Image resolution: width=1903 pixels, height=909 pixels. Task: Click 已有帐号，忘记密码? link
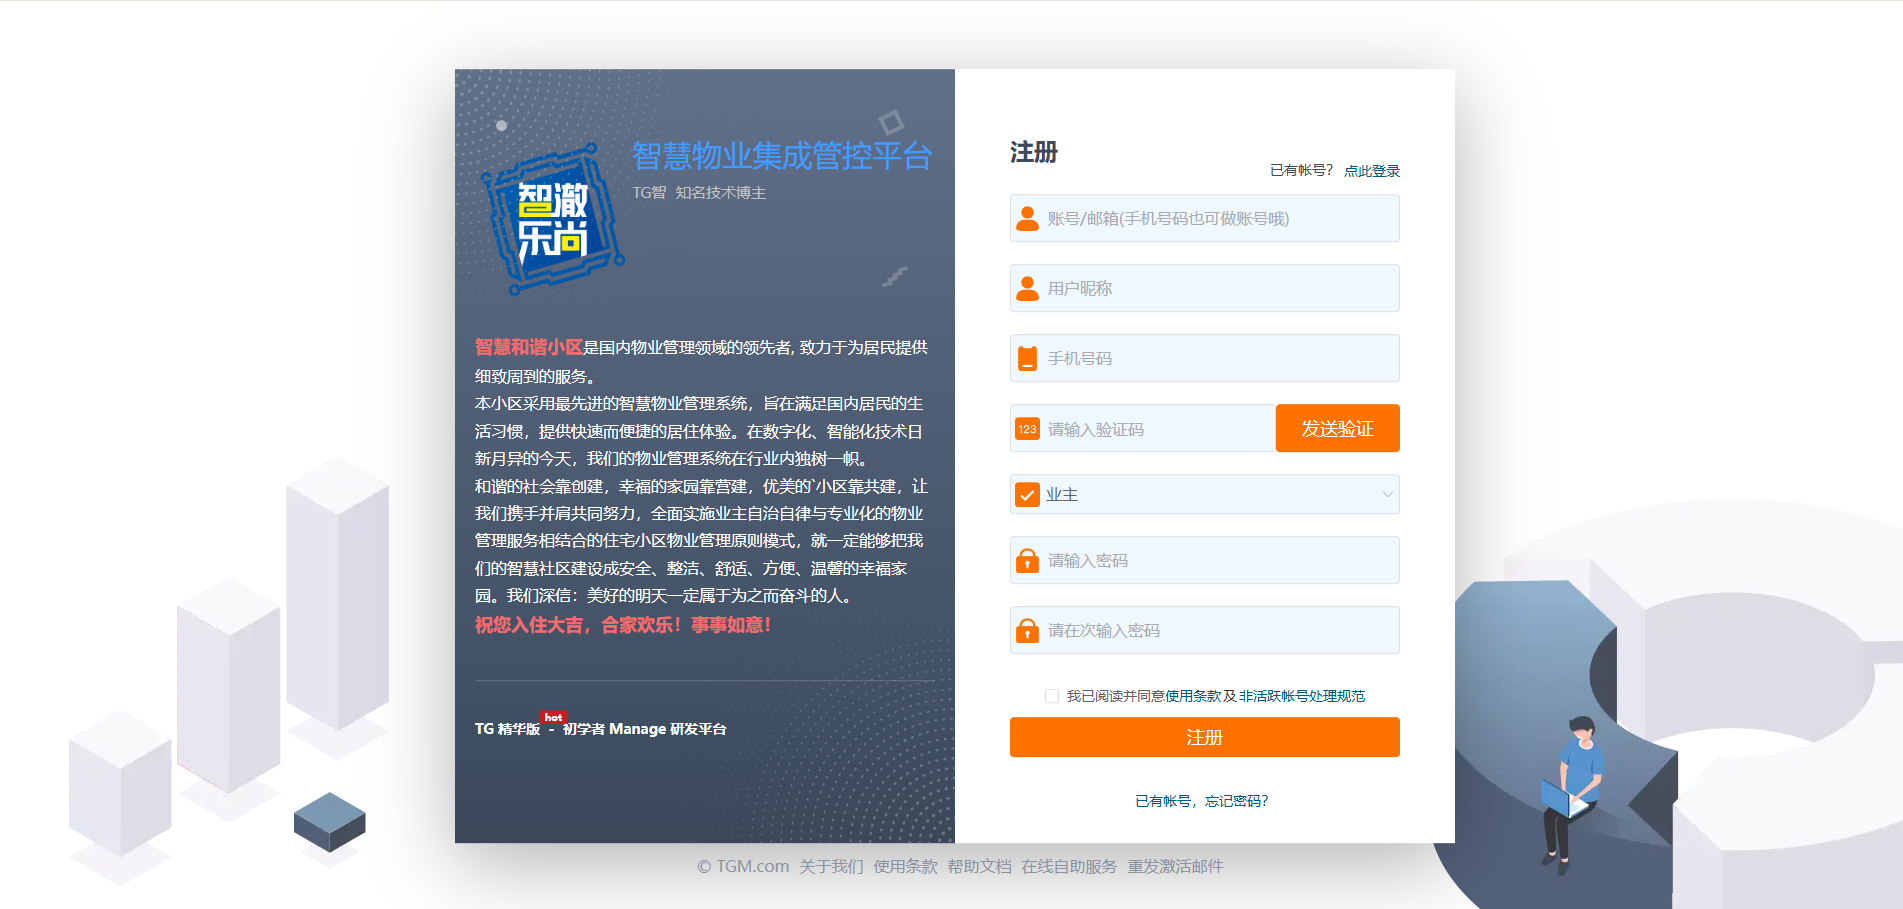point(1201,801)
